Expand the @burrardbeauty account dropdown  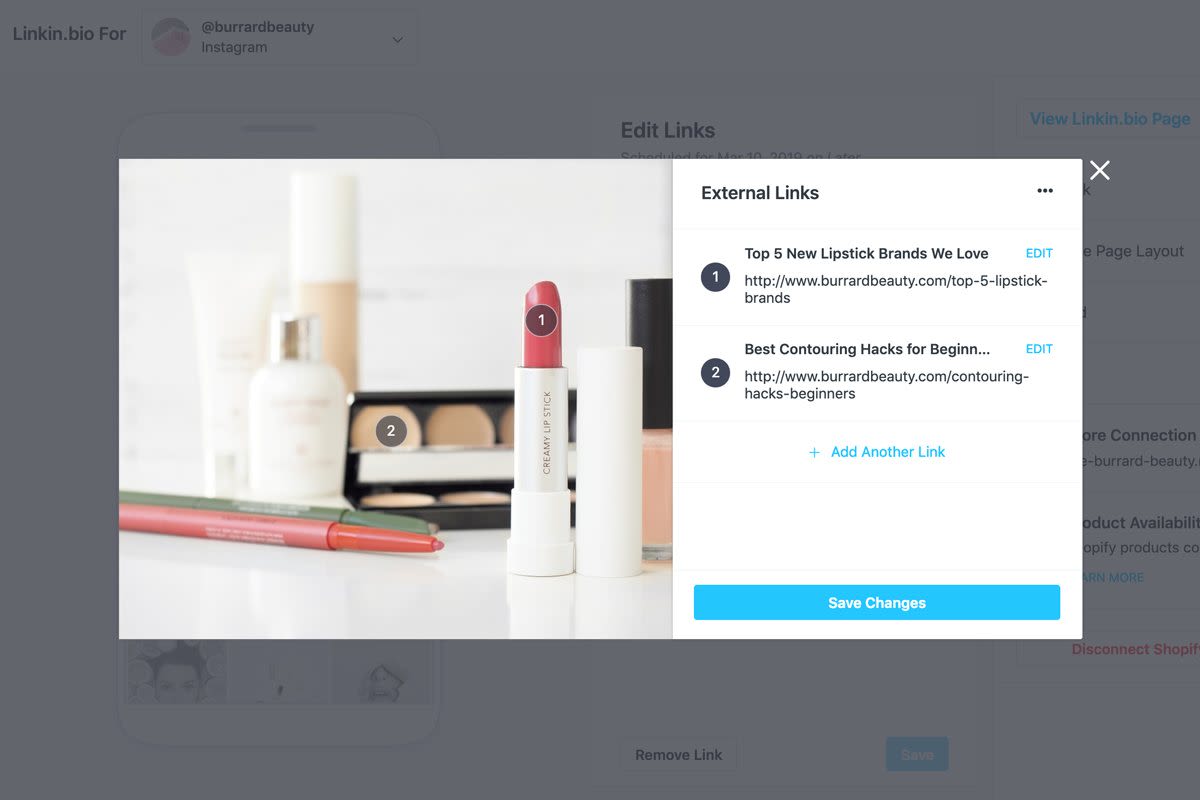tap(397, 40)
